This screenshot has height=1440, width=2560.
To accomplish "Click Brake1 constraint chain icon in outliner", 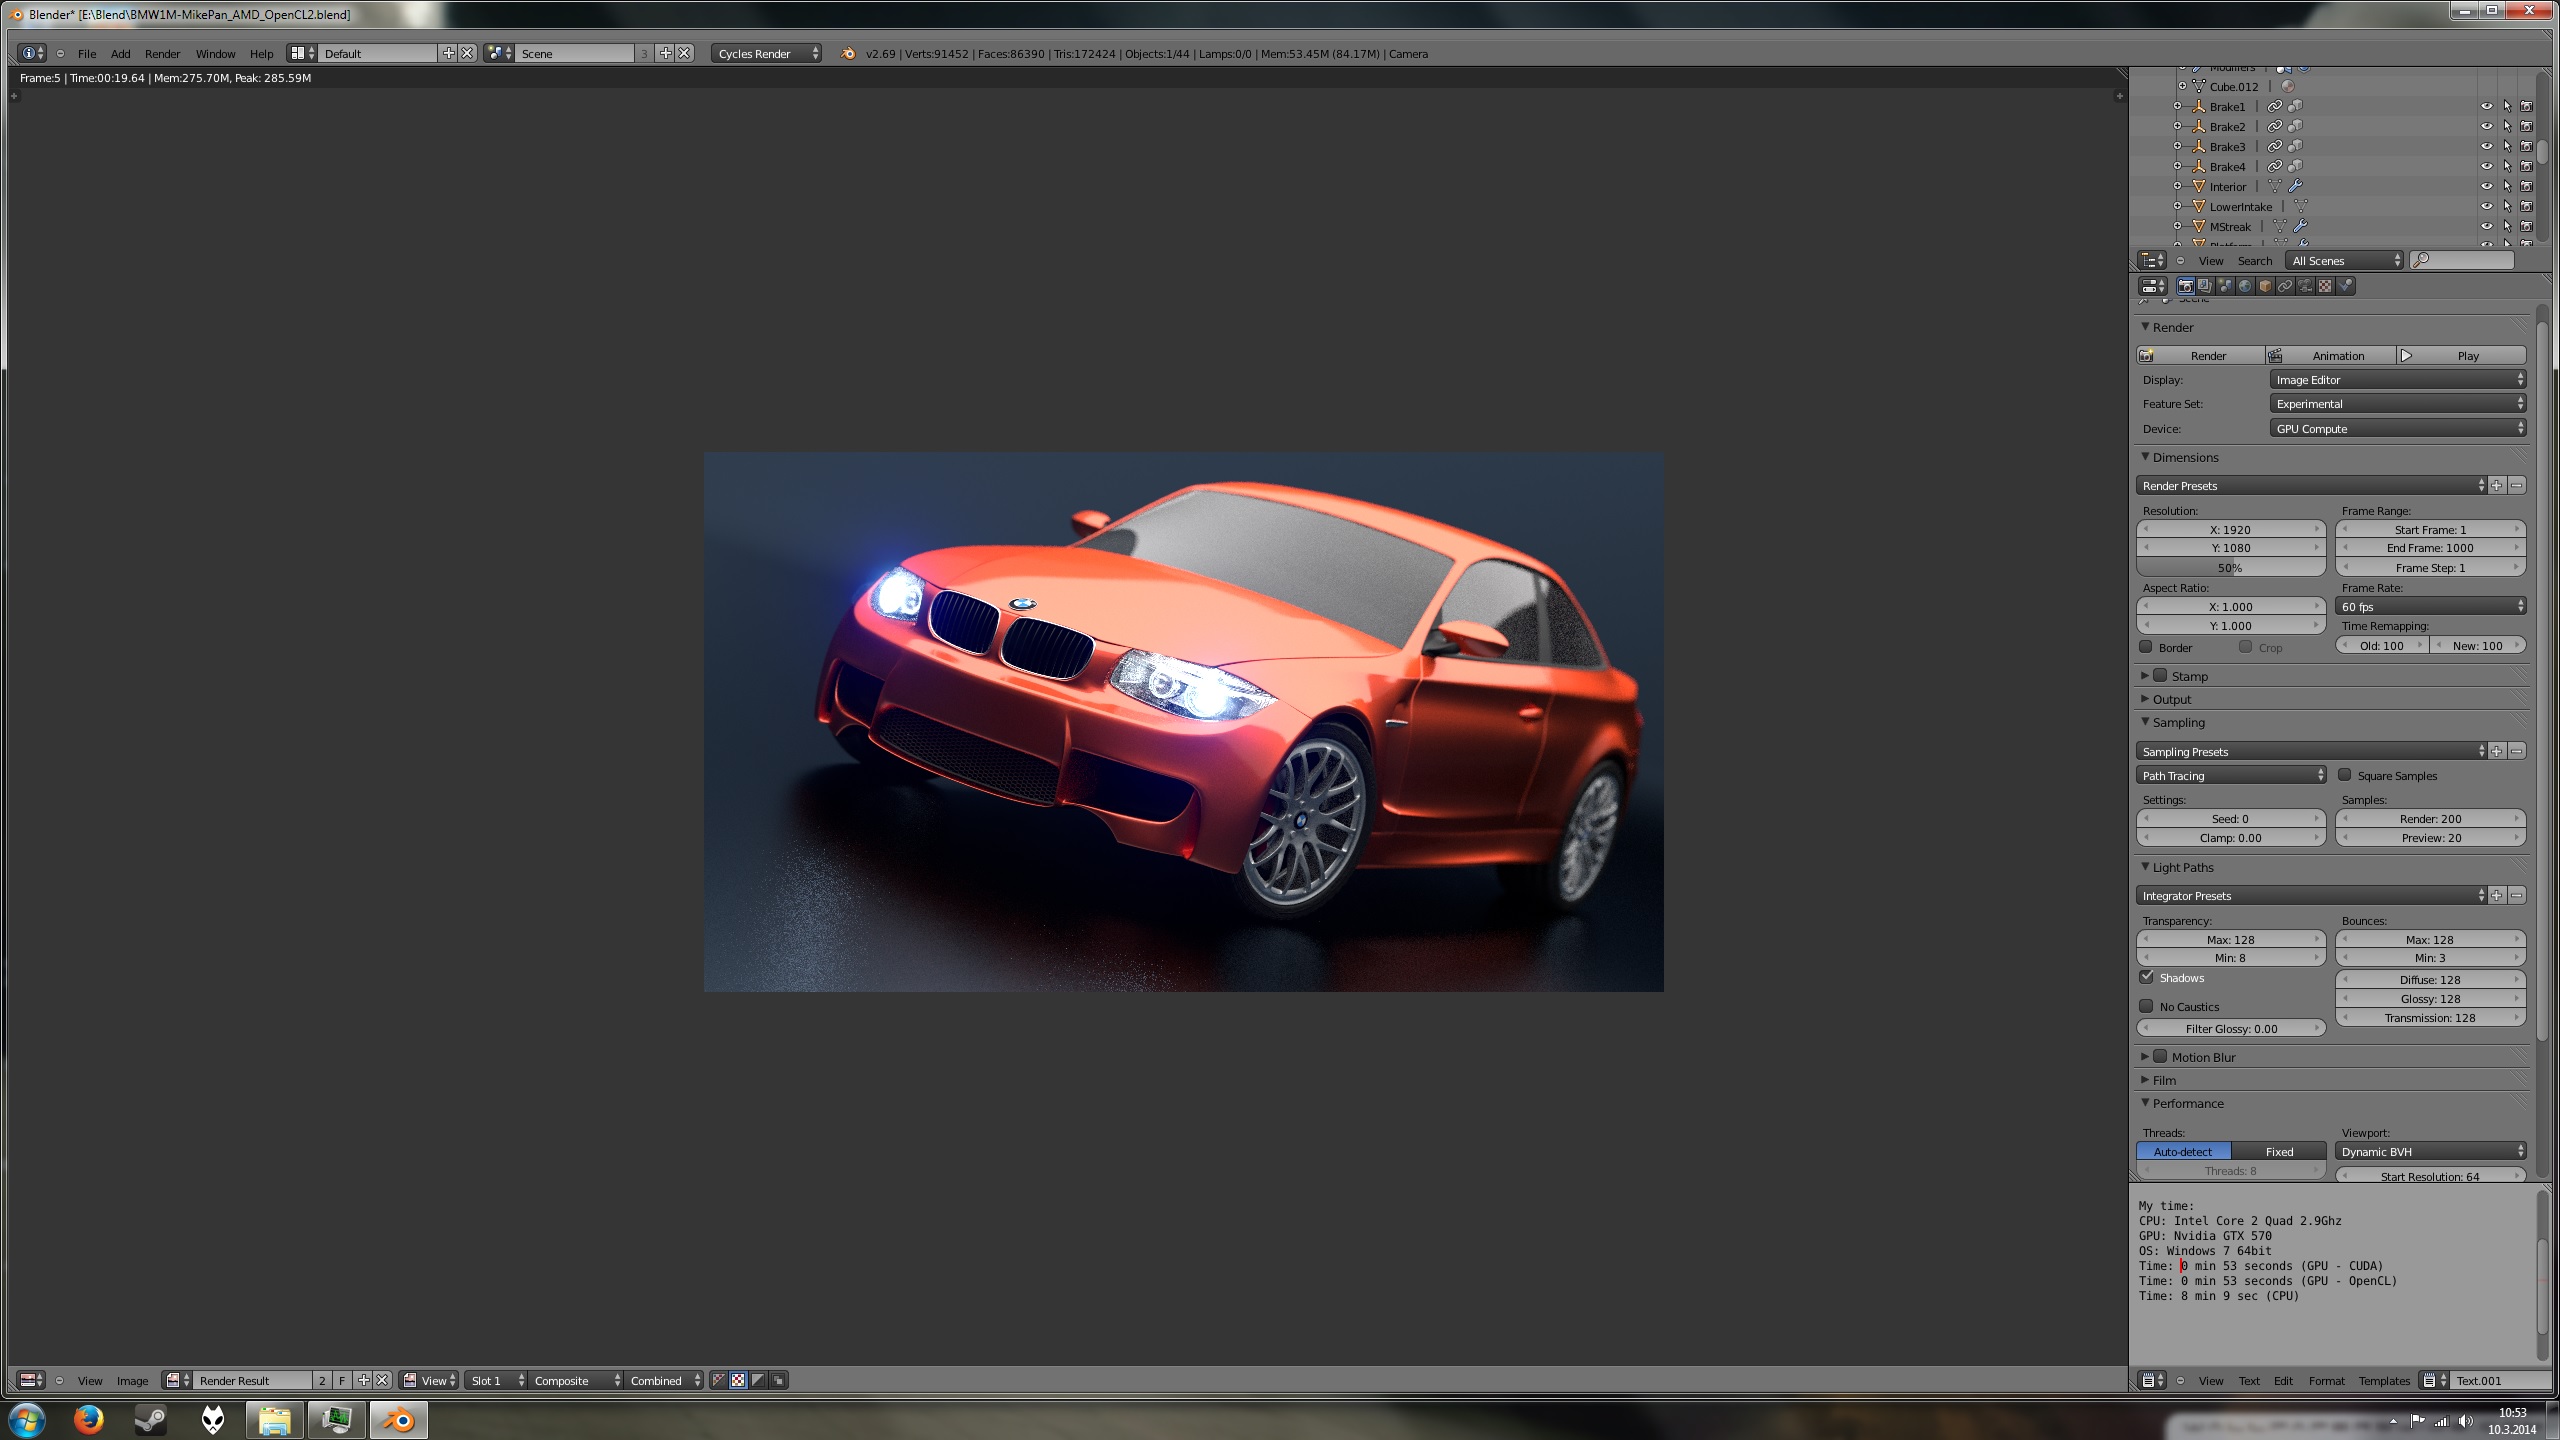I will click(2274, 106).
